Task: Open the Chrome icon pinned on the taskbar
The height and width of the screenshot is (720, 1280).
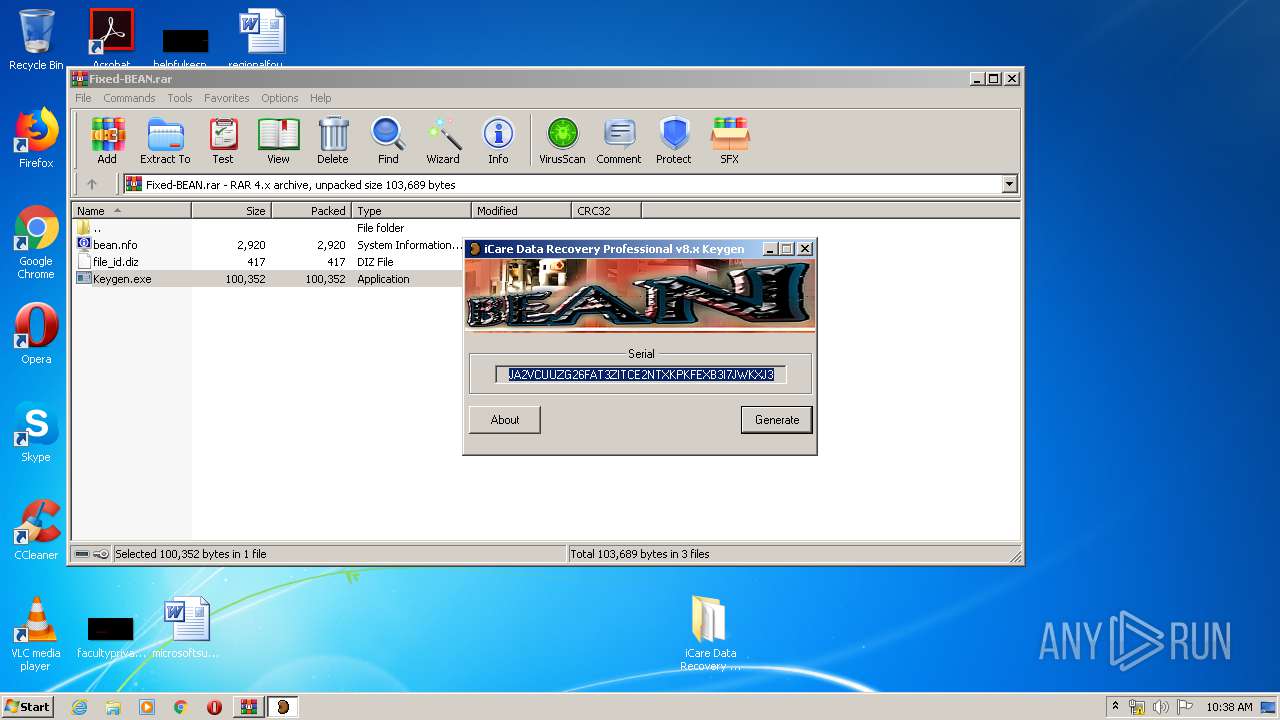Action: [x=181, y=707]
